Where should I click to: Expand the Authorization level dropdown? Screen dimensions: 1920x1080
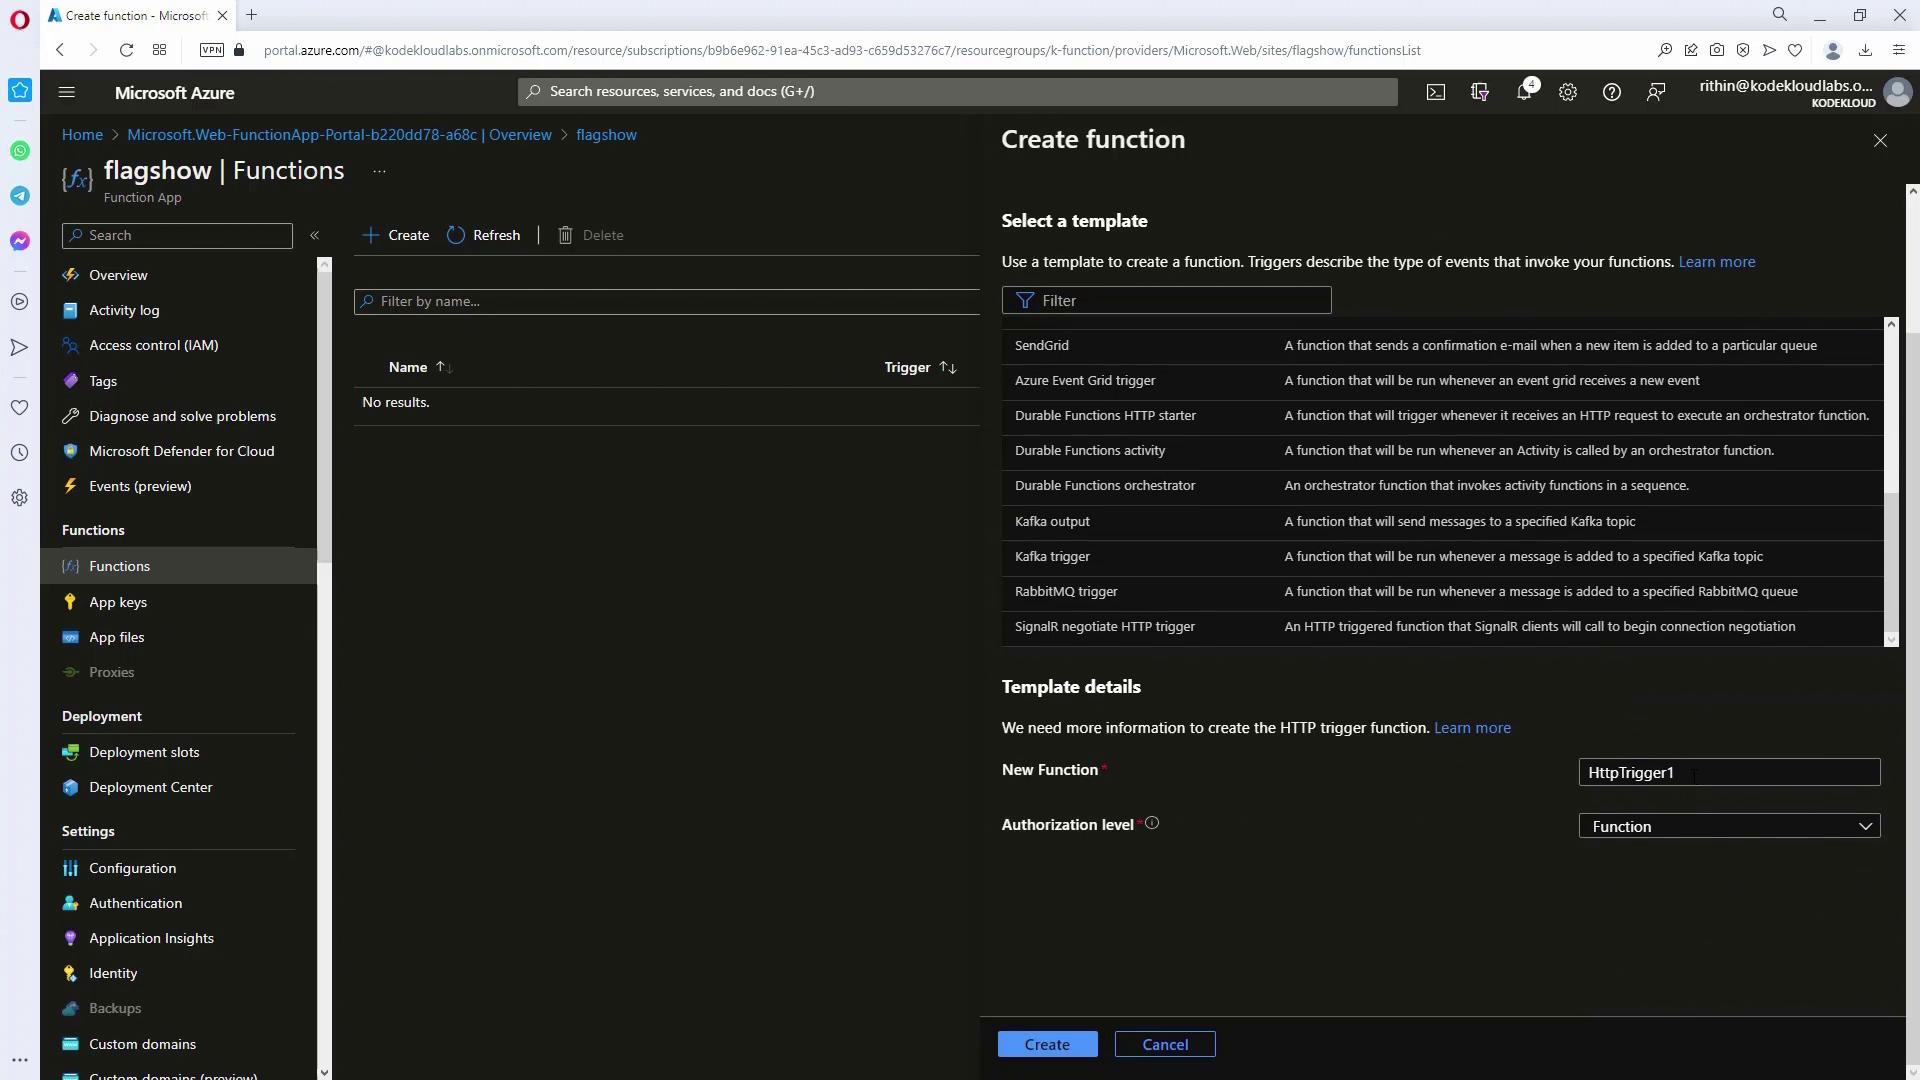1729,826
